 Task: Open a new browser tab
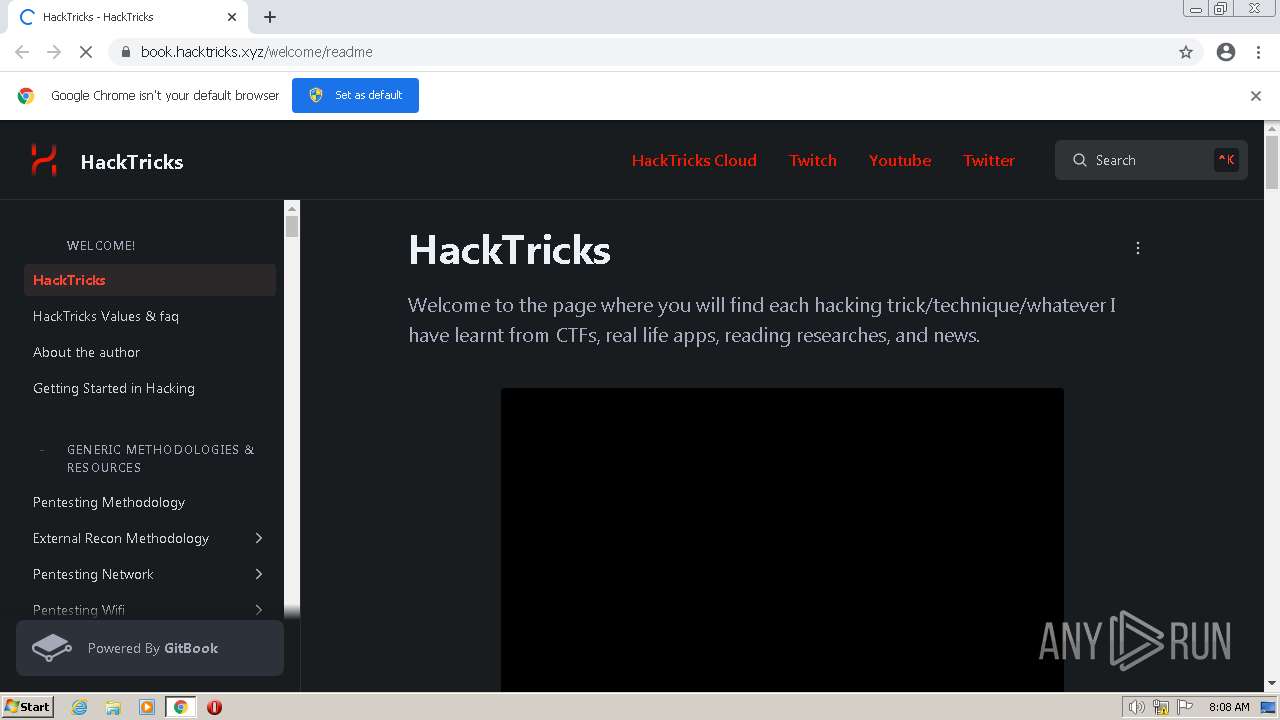(270, 17)
